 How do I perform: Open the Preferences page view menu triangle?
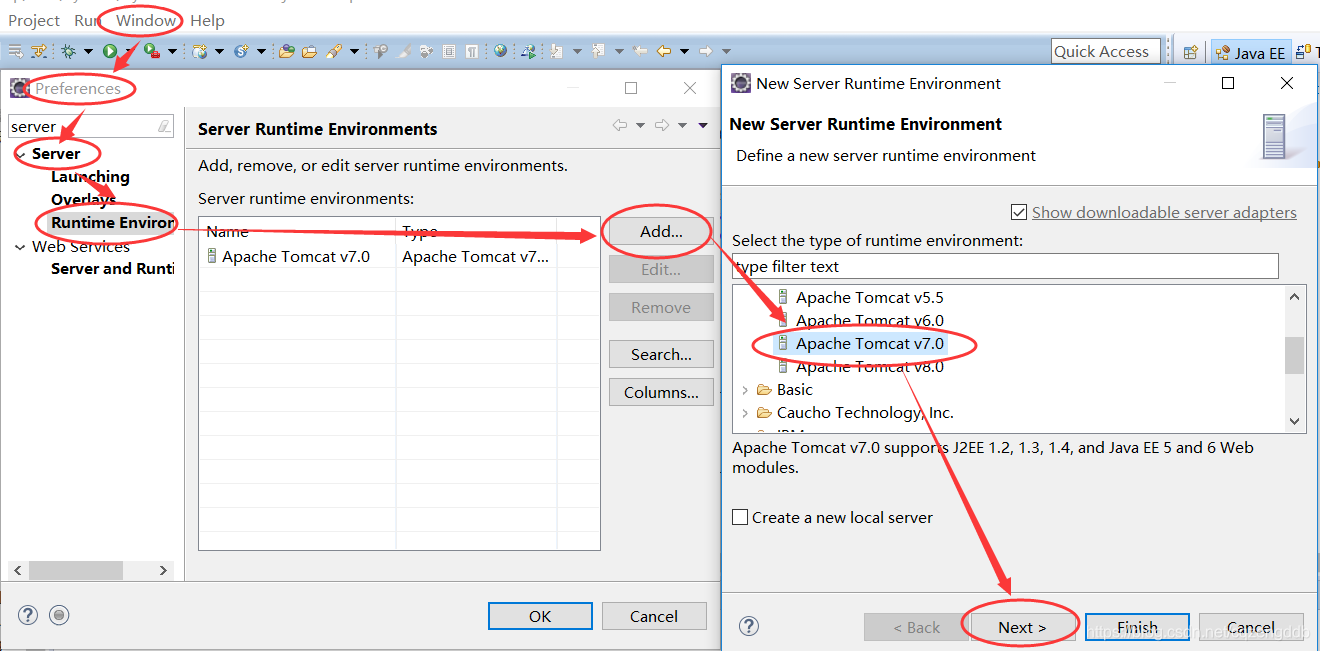point(703,125)
